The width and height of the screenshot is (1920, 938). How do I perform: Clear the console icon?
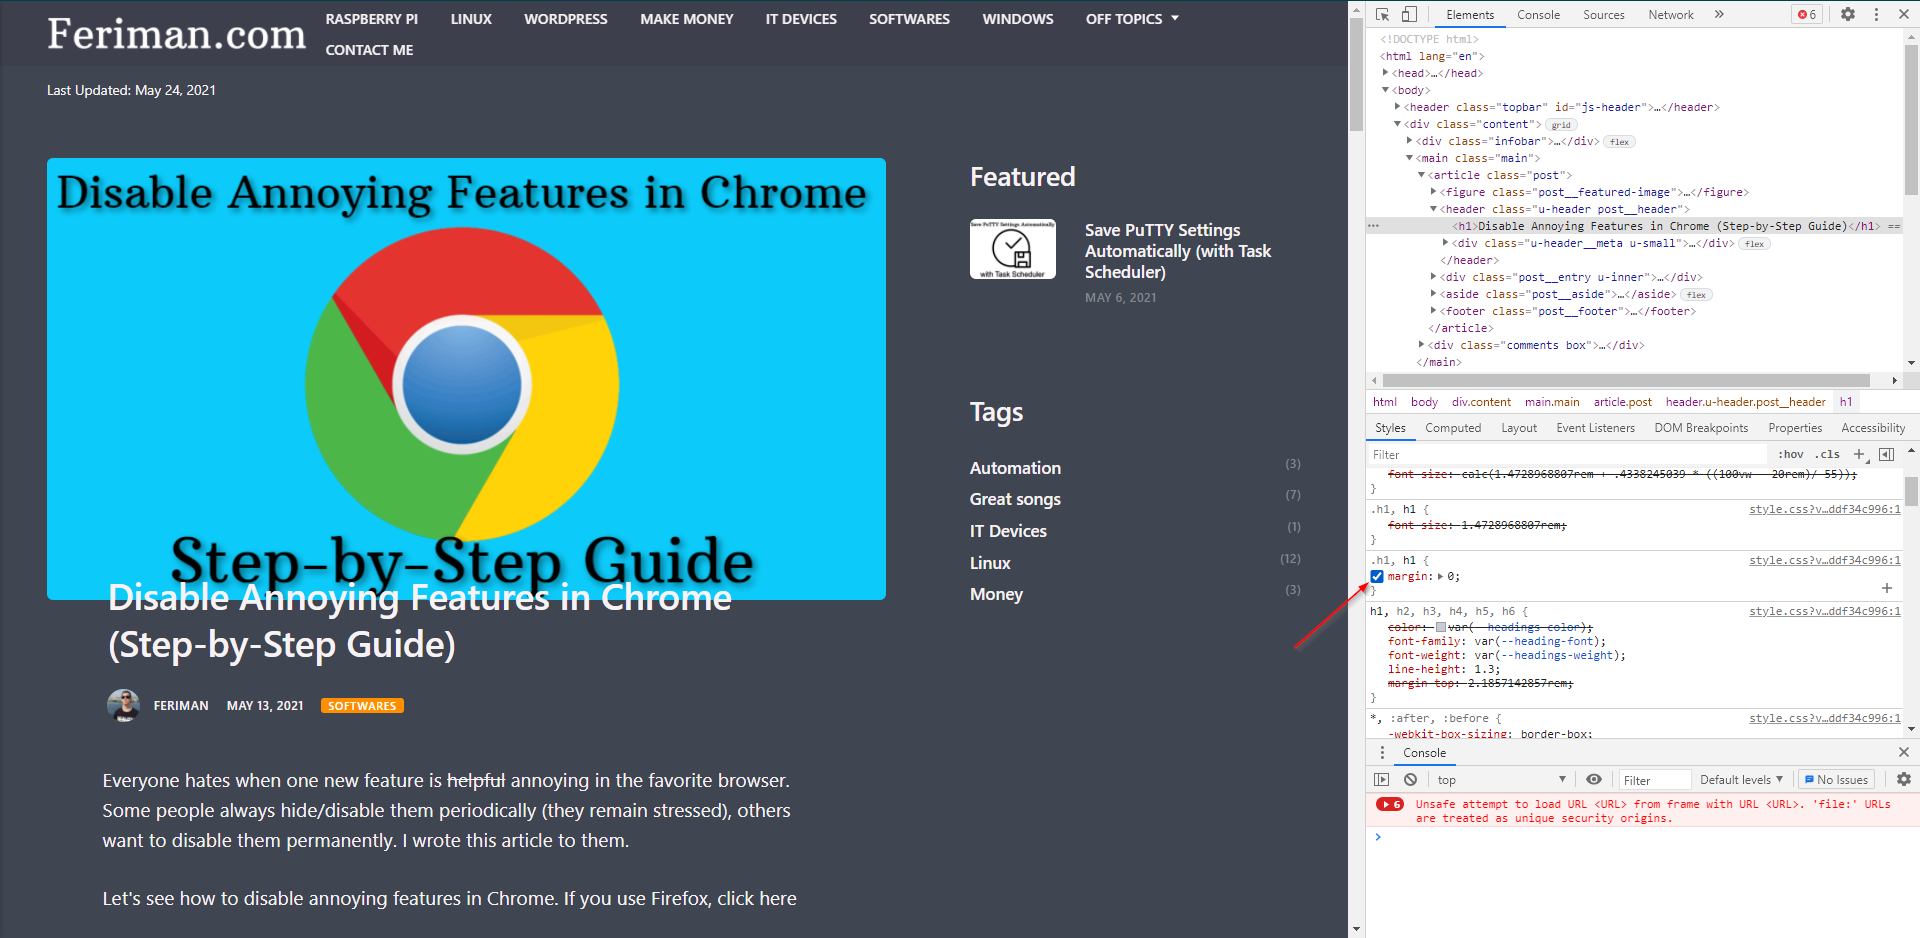coord(1410,780)
